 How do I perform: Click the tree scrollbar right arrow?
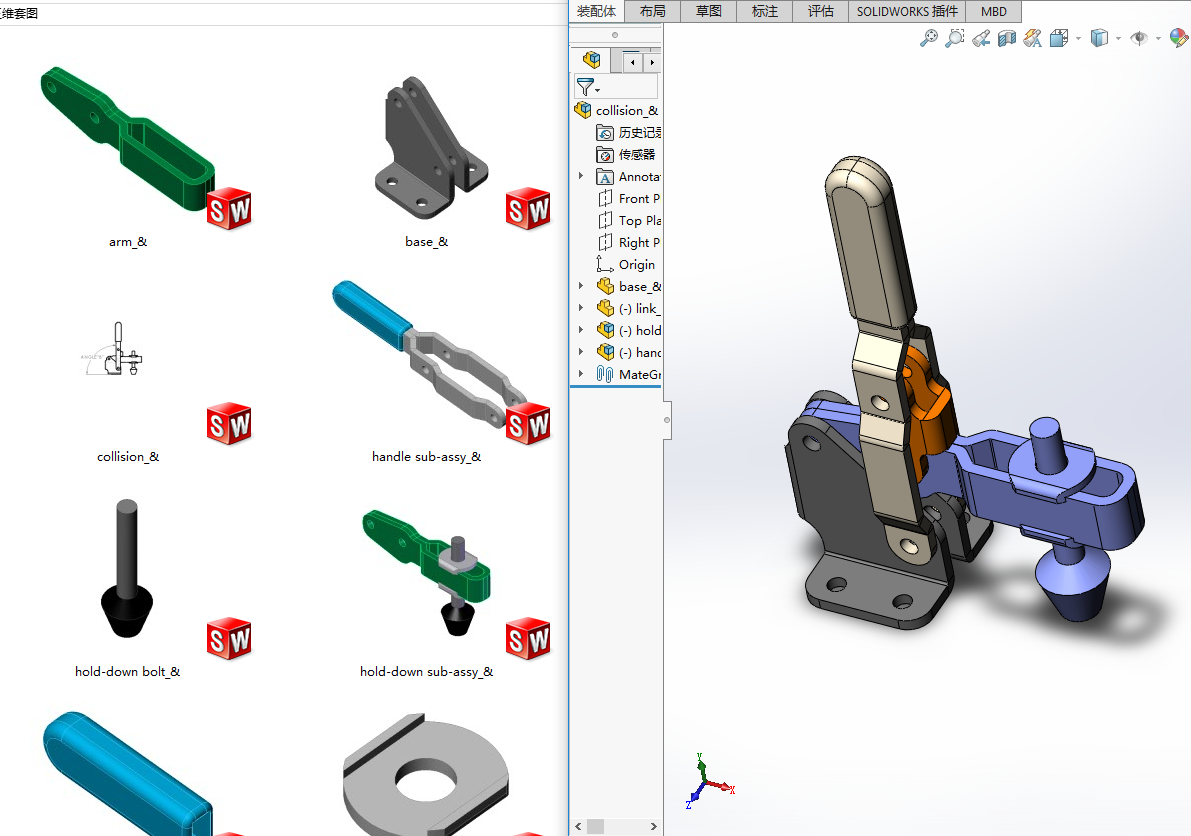tap(653, 826)
